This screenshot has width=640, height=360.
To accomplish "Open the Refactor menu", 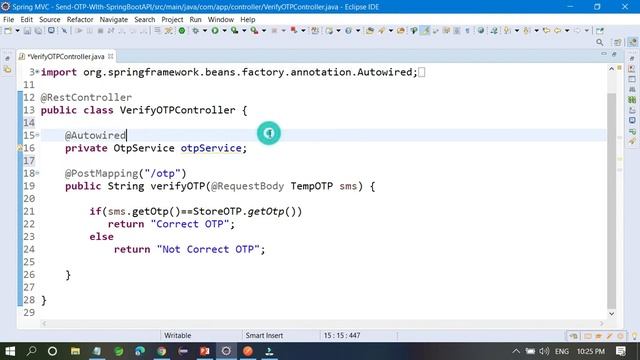I will coord(80,20).
